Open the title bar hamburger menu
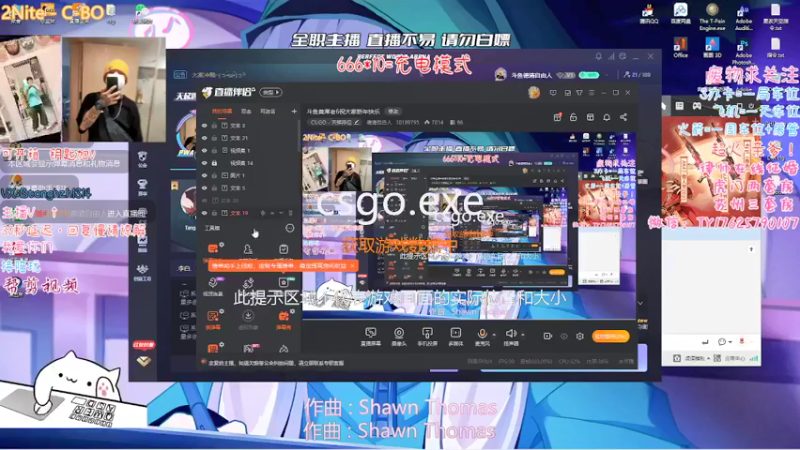 (x=592, y=93)
